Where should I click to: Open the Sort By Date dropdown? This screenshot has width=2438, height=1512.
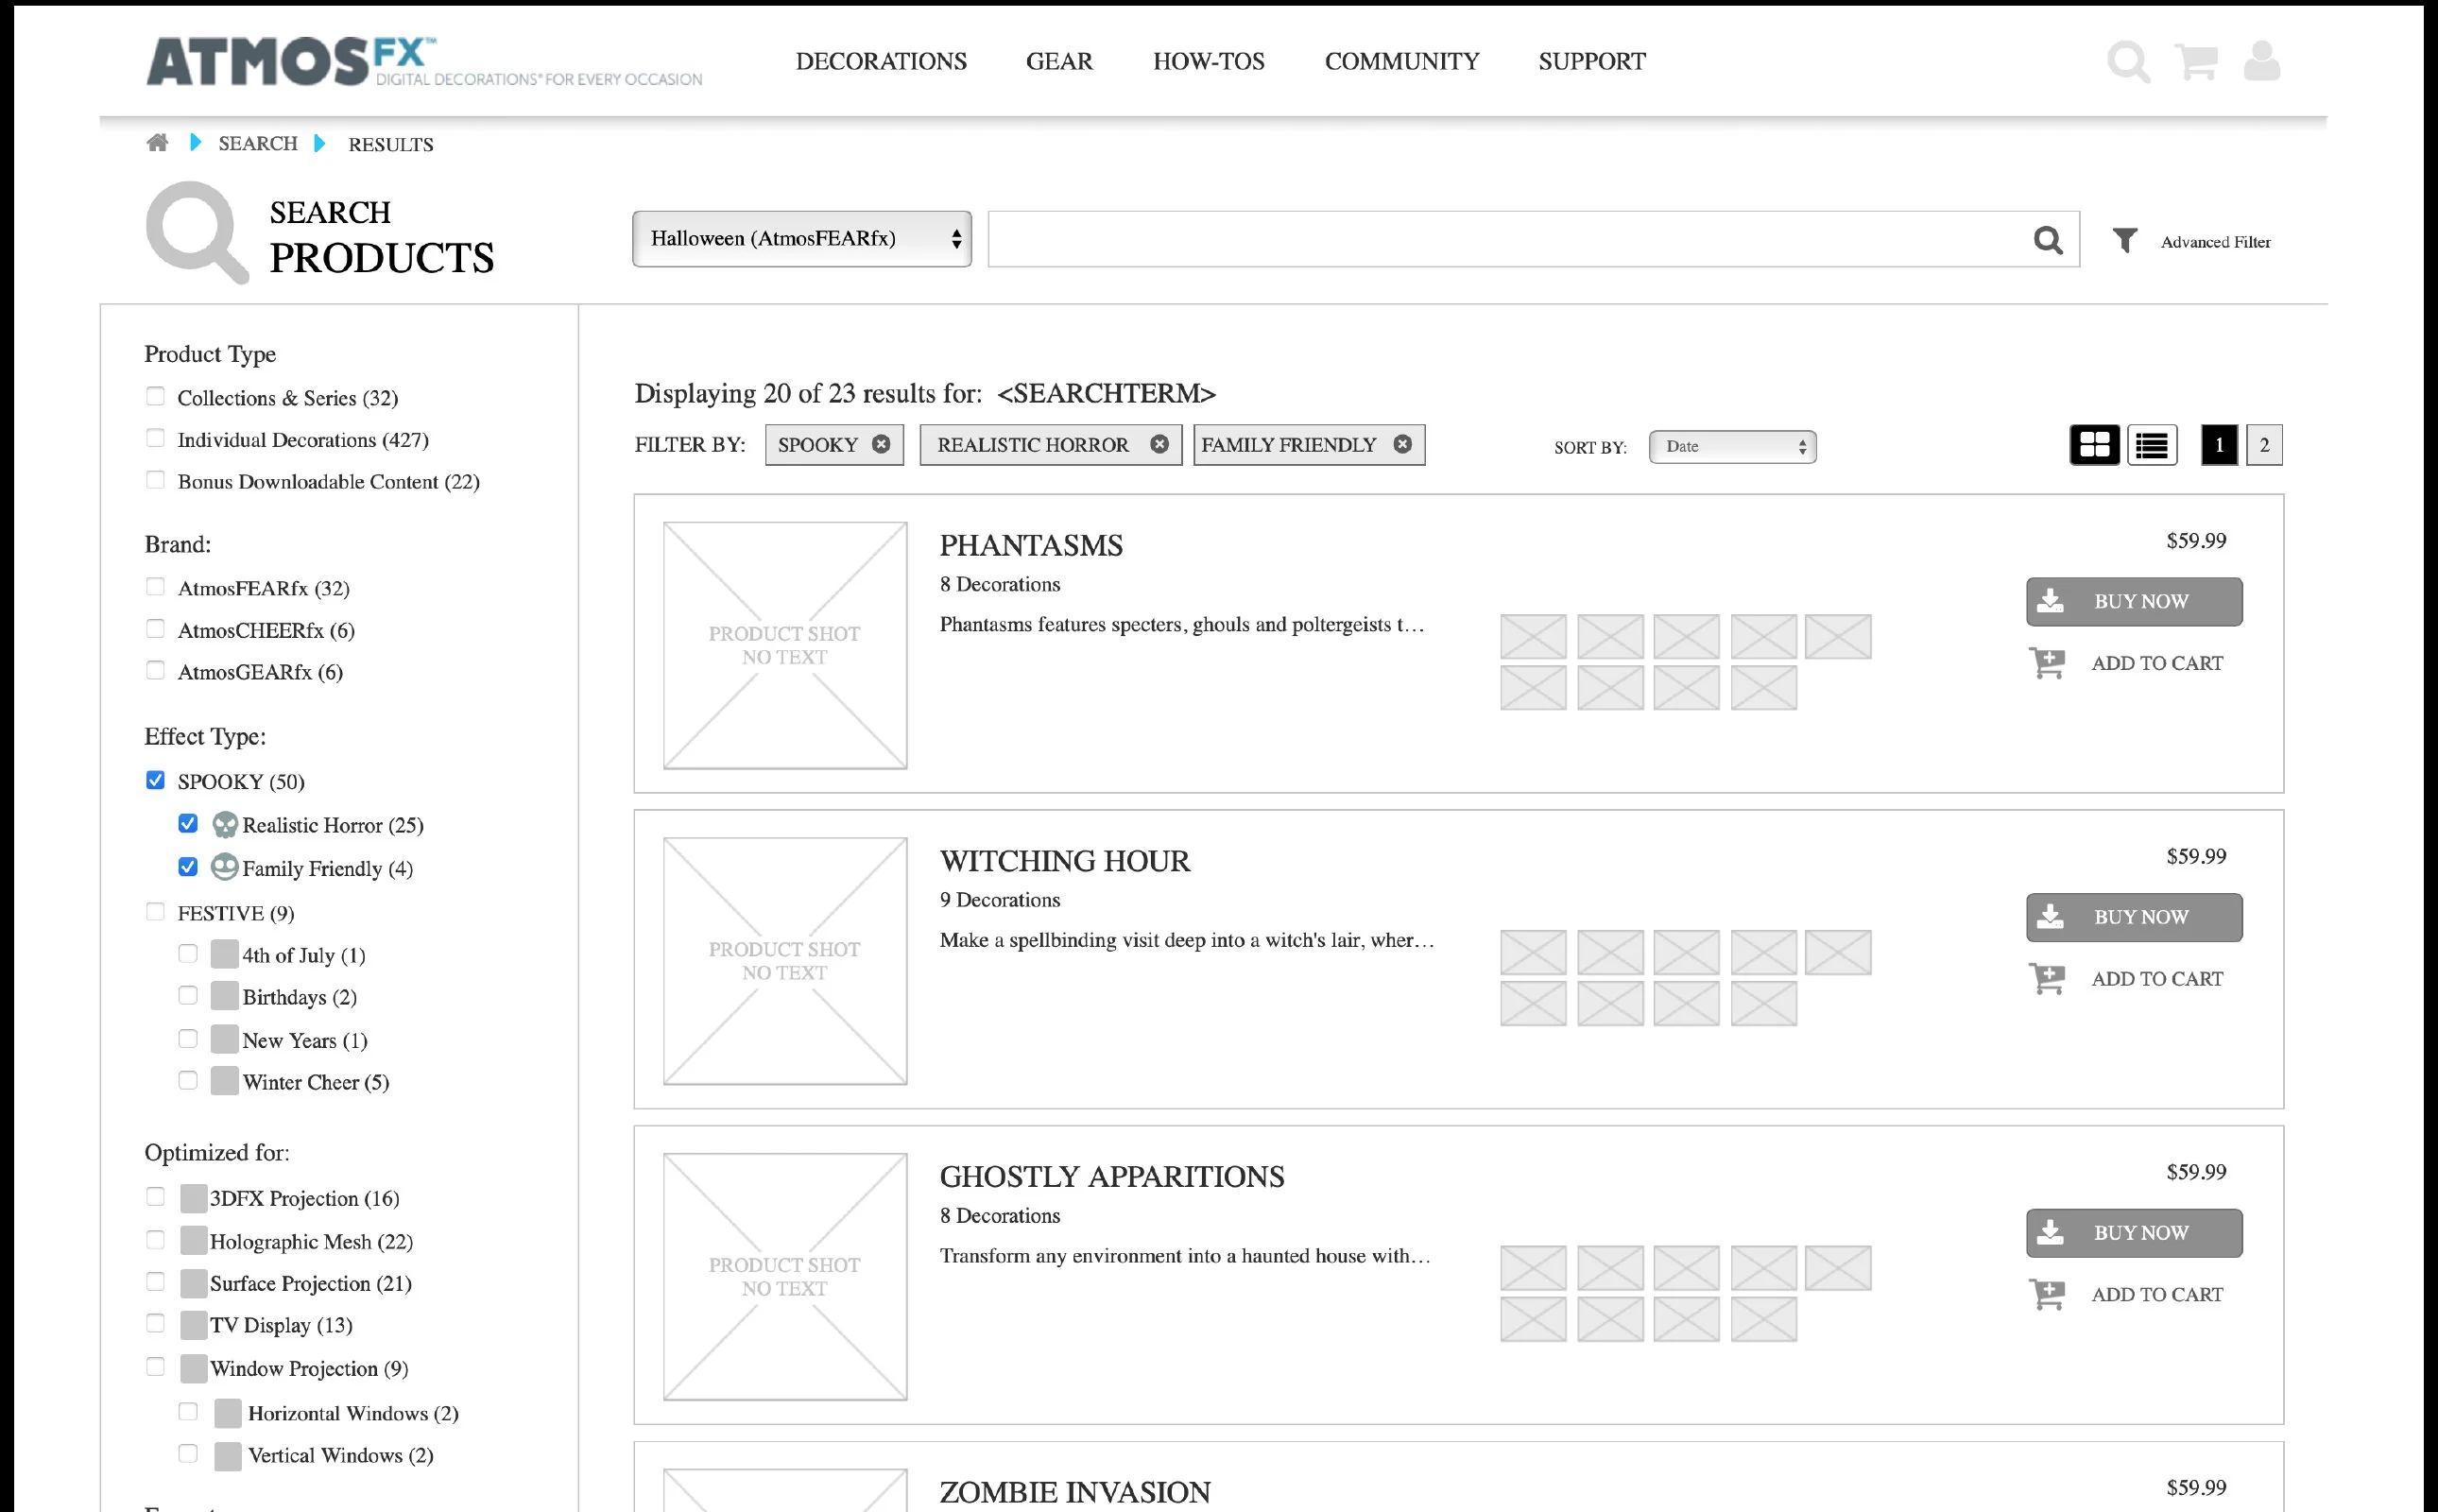click(x=1733, y=447)
